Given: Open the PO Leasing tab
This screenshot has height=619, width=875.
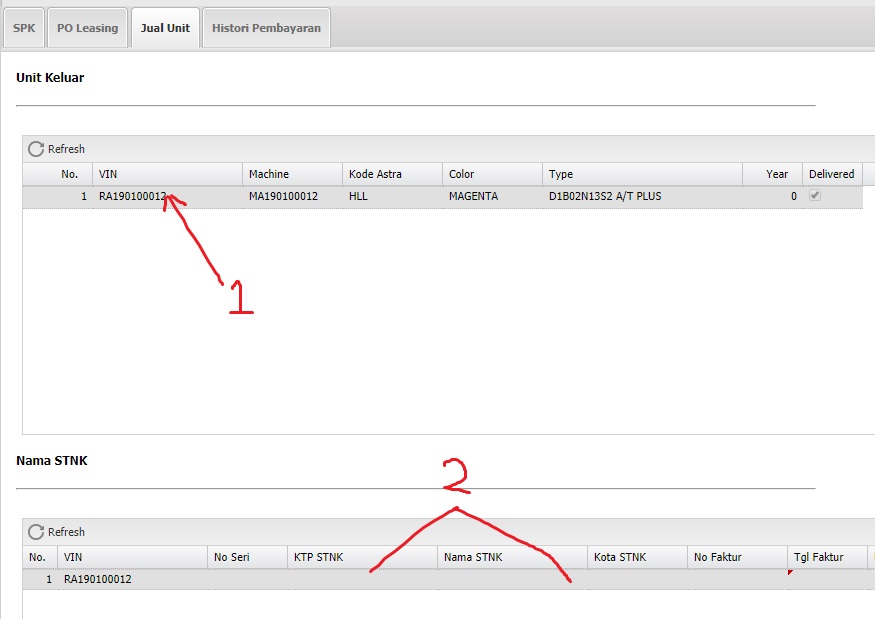Looking at the screenshot, I should tap(87, 28).
